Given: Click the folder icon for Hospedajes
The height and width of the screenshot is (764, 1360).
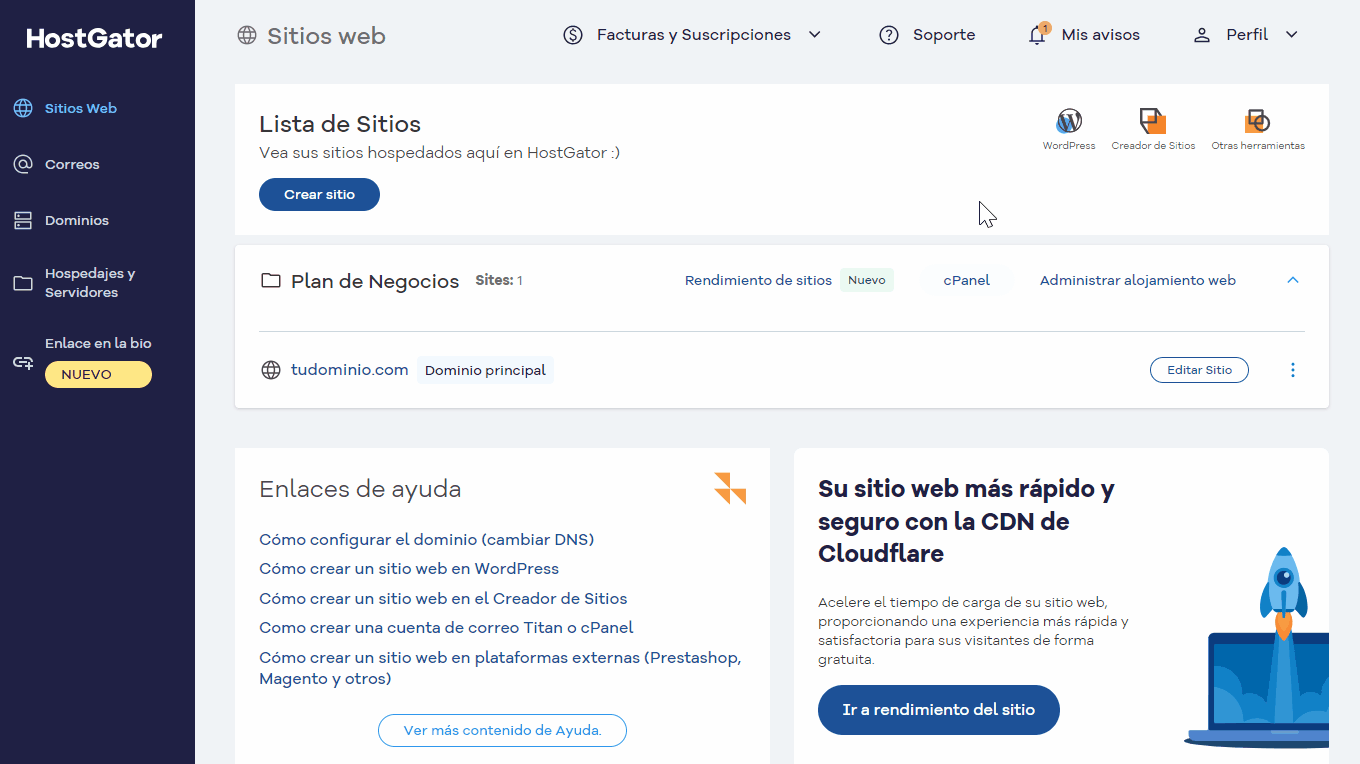Looking at the screenshot, I should [23, 283].
